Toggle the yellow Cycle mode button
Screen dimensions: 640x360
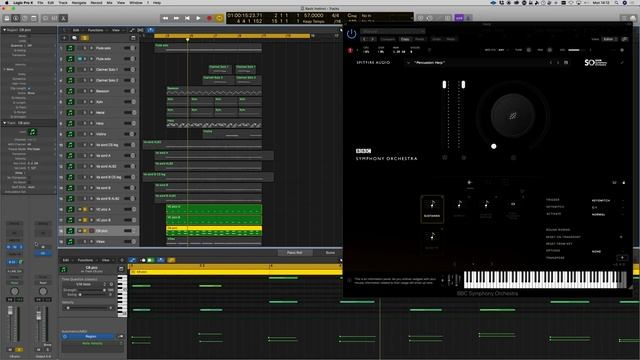click(x=220, y=18)
